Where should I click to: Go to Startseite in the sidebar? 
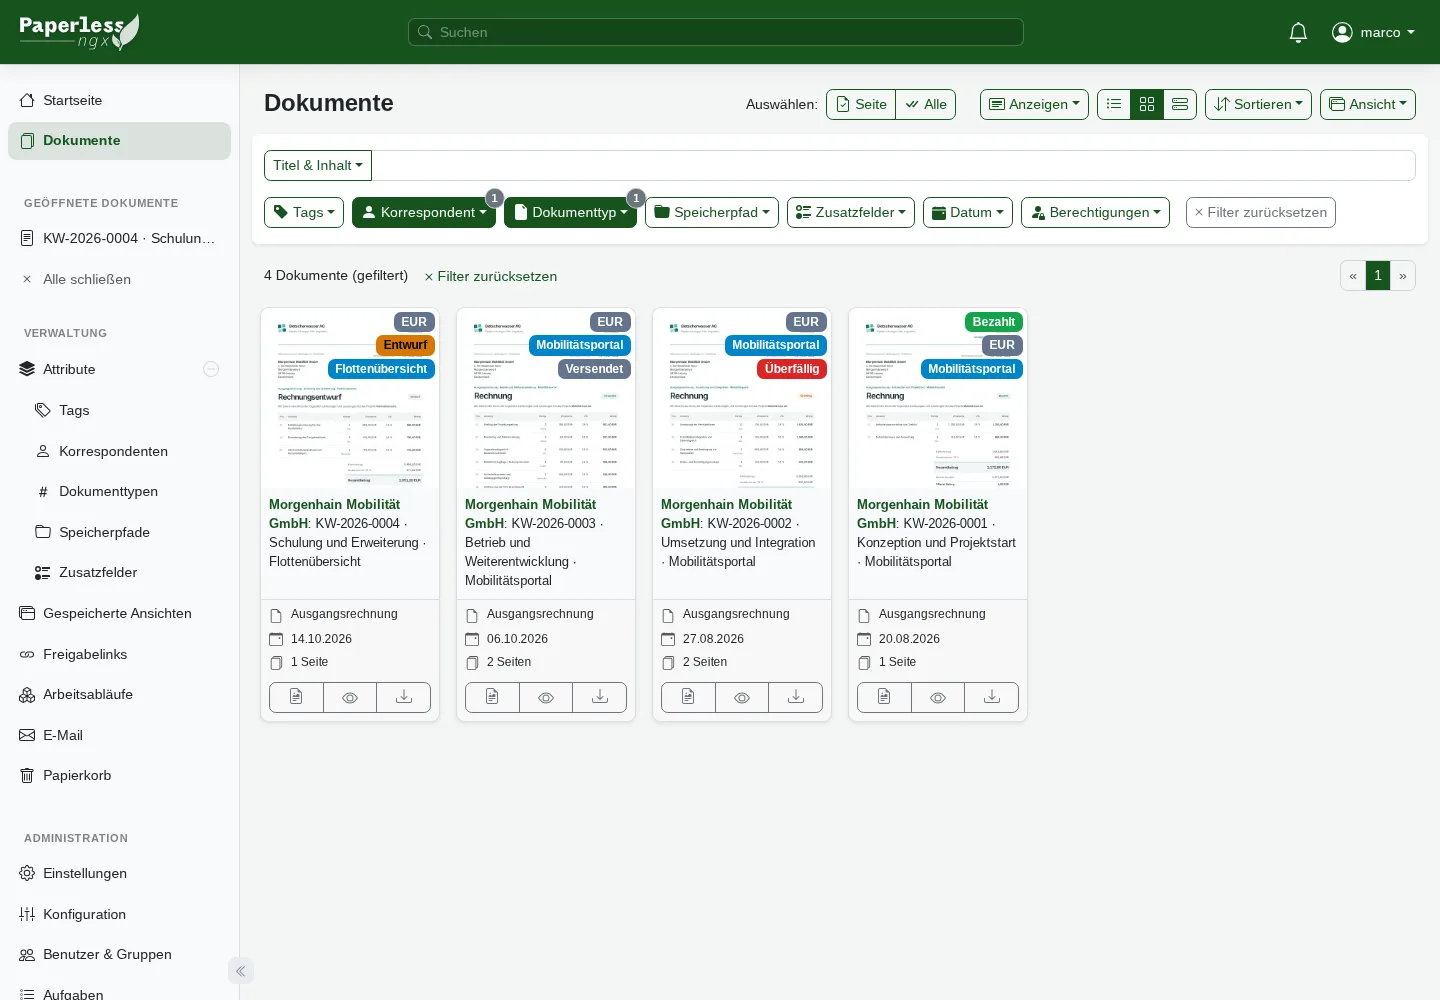120,100
